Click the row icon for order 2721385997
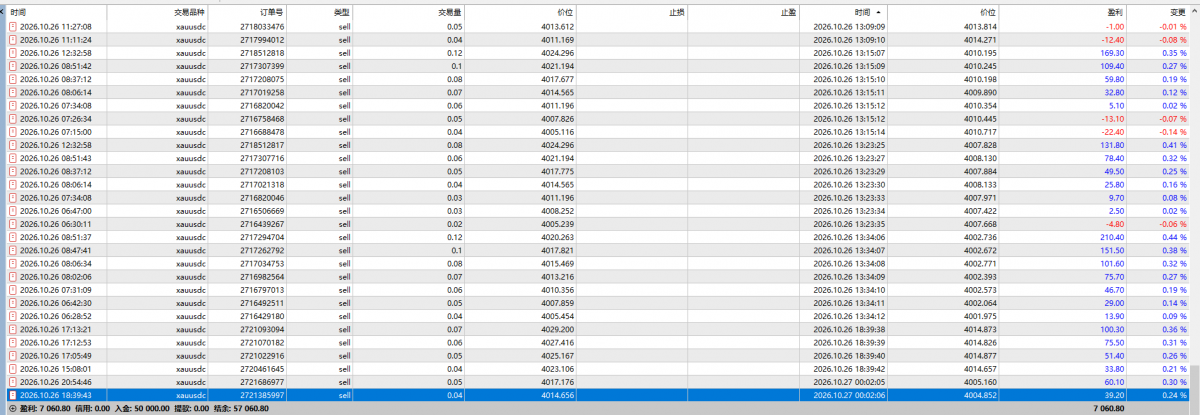The height and width of the screenshot is (415, 1200). [12, 395]
